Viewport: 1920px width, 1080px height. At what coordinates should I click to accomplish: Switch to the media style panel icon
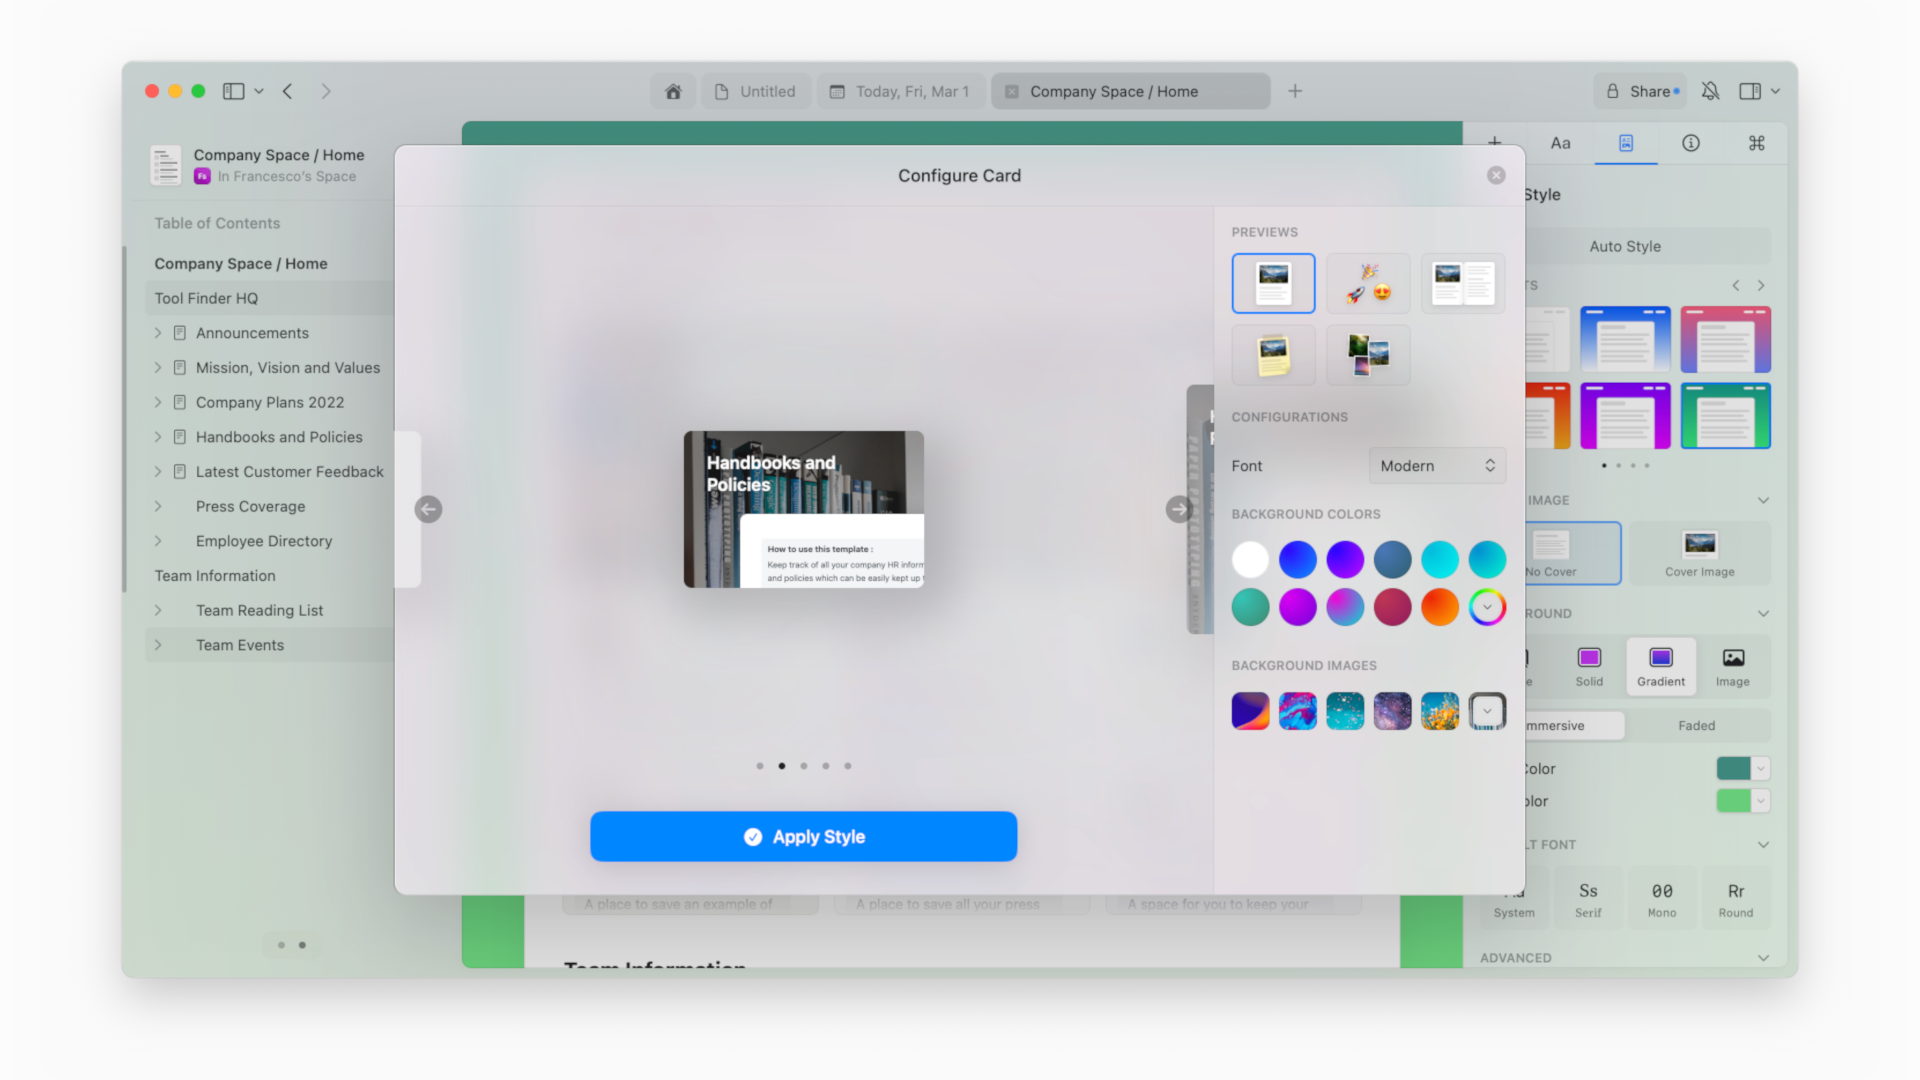click(x=1625, y=143)
